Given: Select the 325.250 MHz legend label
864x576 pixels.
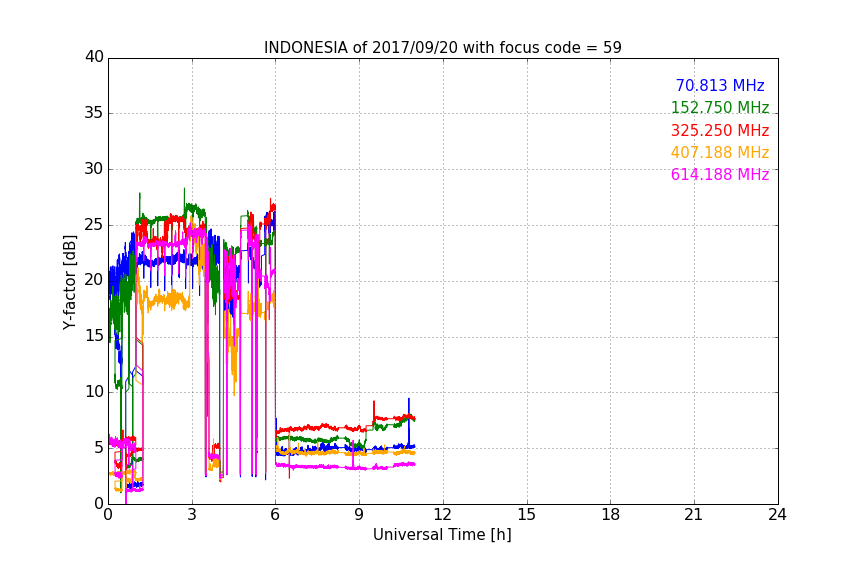Looking at the screenshot, I should (720, 130).
